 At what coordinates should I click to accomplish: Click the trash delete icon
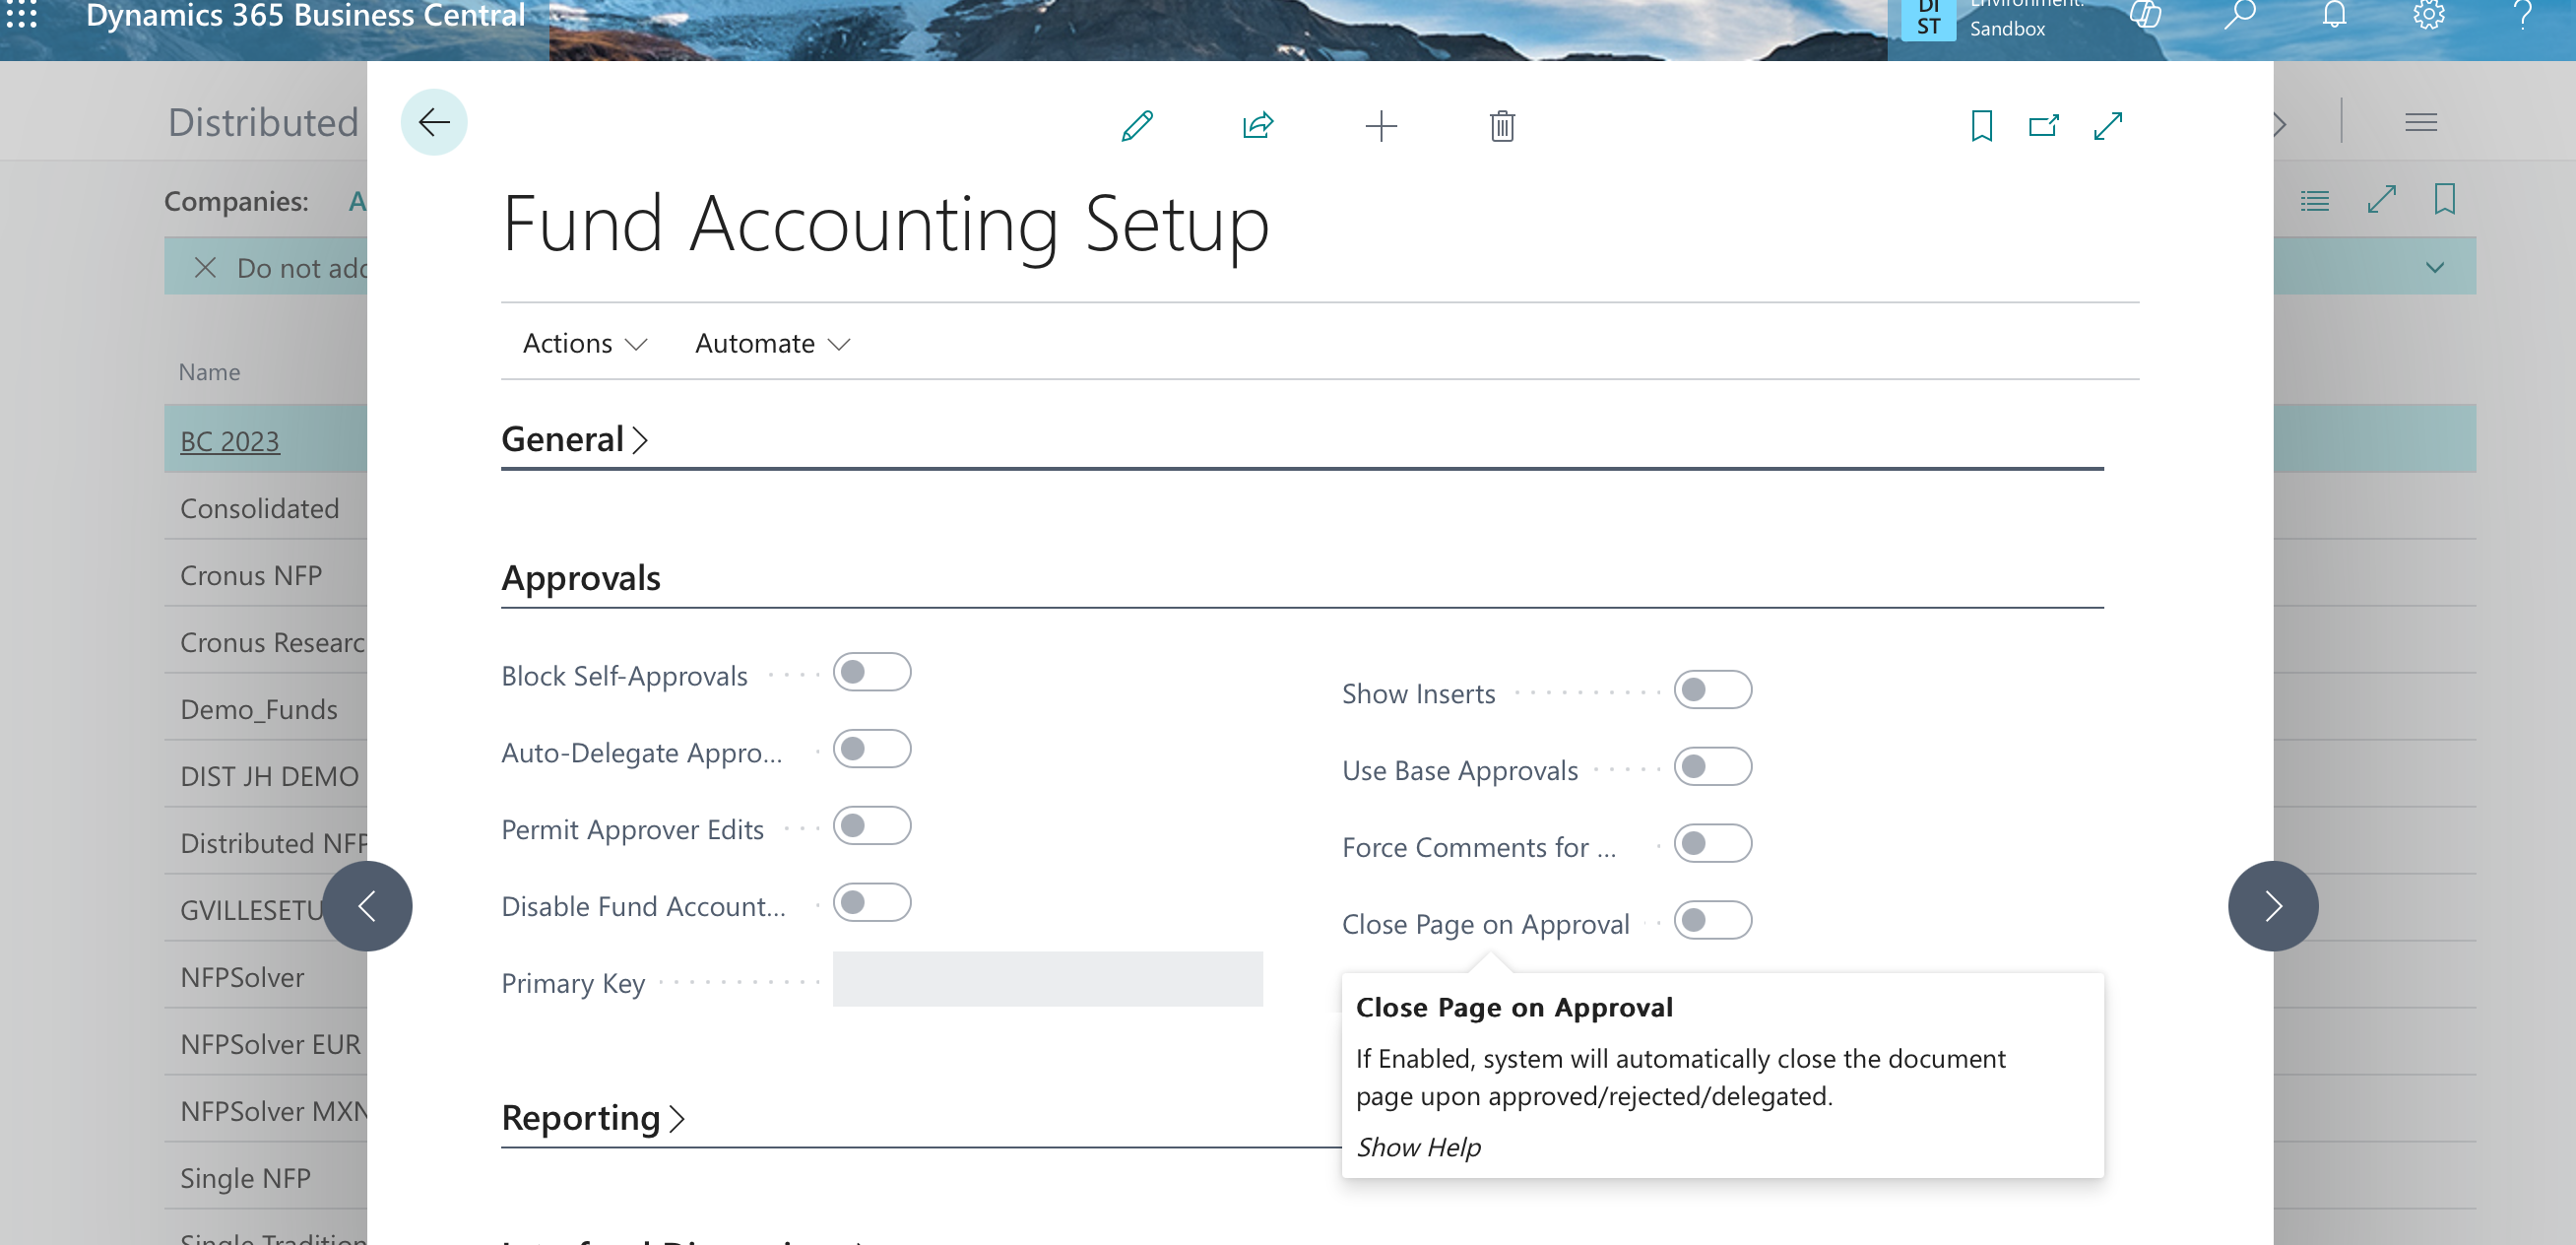(1501, 126)
